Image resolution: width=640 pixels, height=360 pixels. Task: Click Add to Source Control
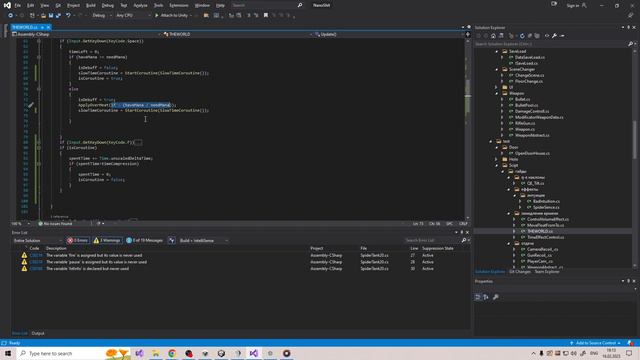595,343
